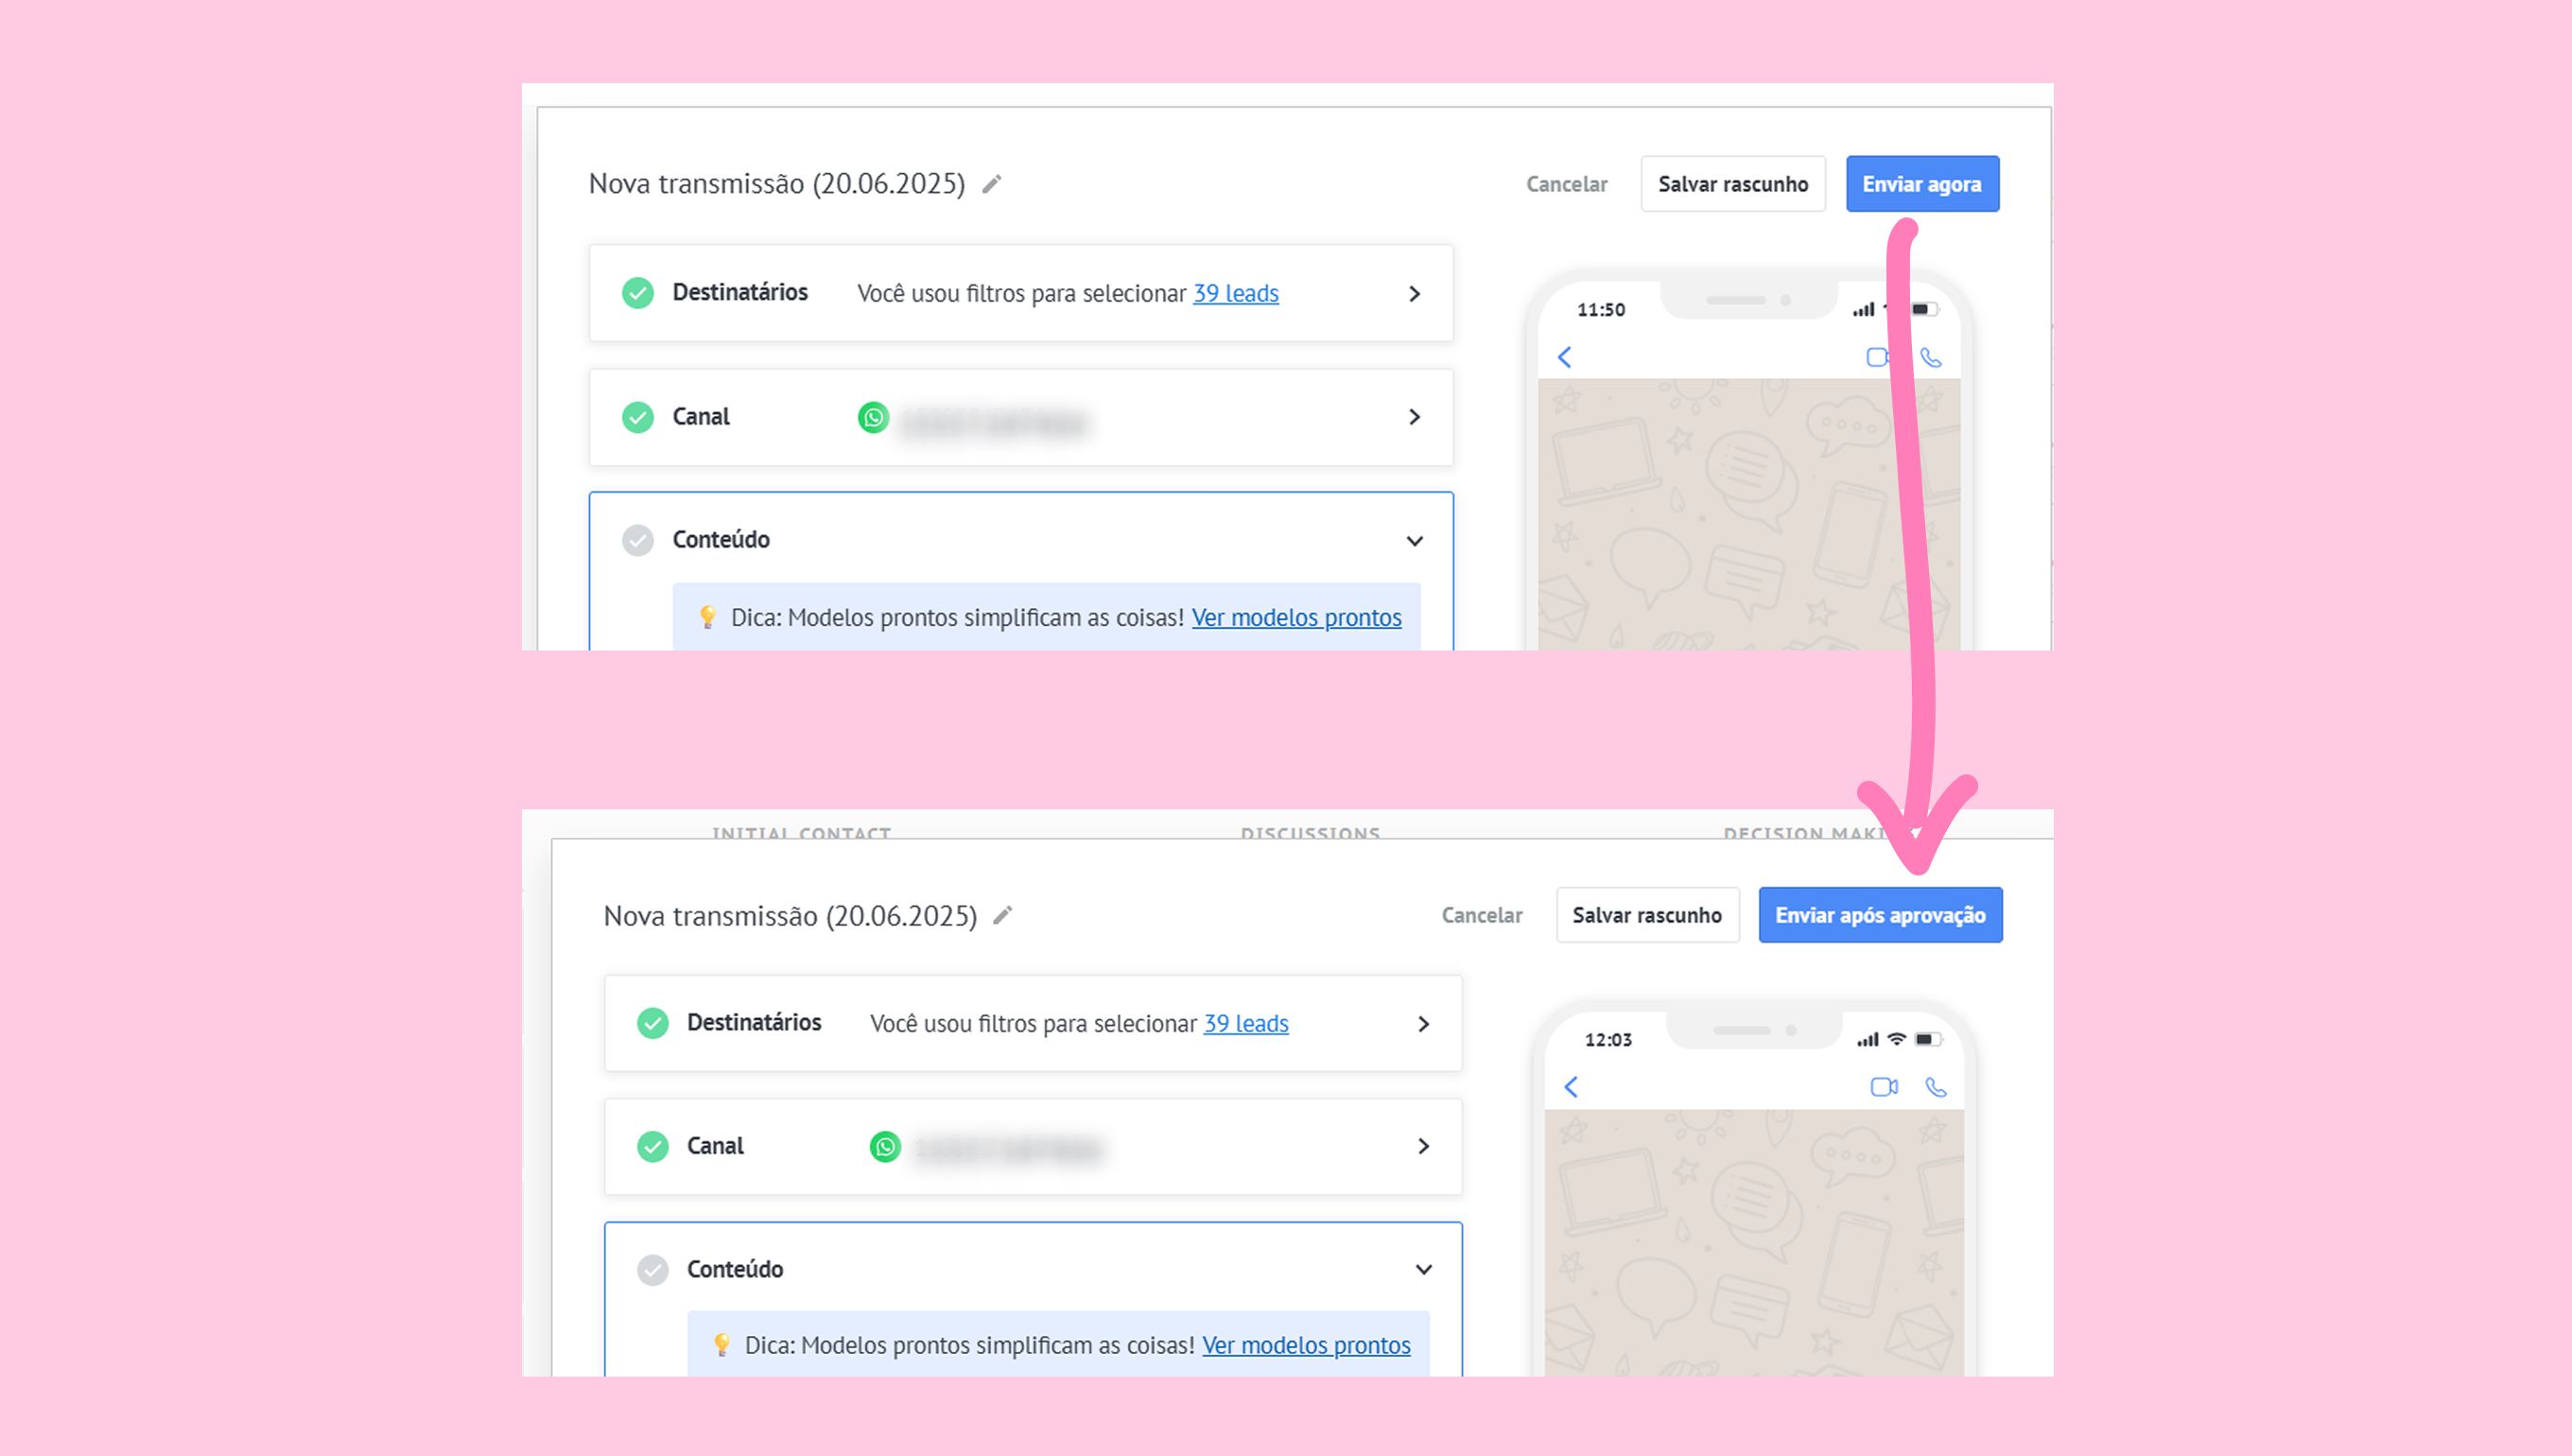2572x1456 pixels.
Task: Click Salvar rascunho beside Enviar agora
Action: [x=1733, y=184]
